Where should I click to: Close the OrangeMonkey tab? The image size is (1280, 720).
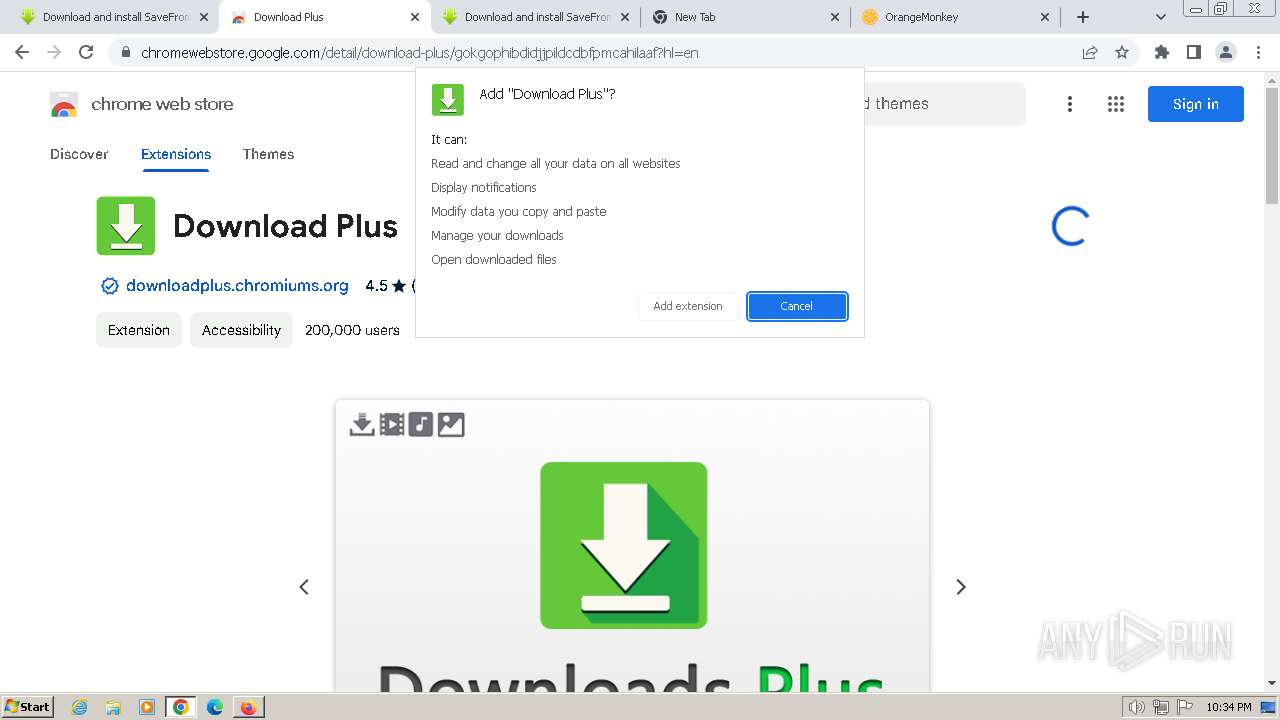click(x=1045, y=17)
